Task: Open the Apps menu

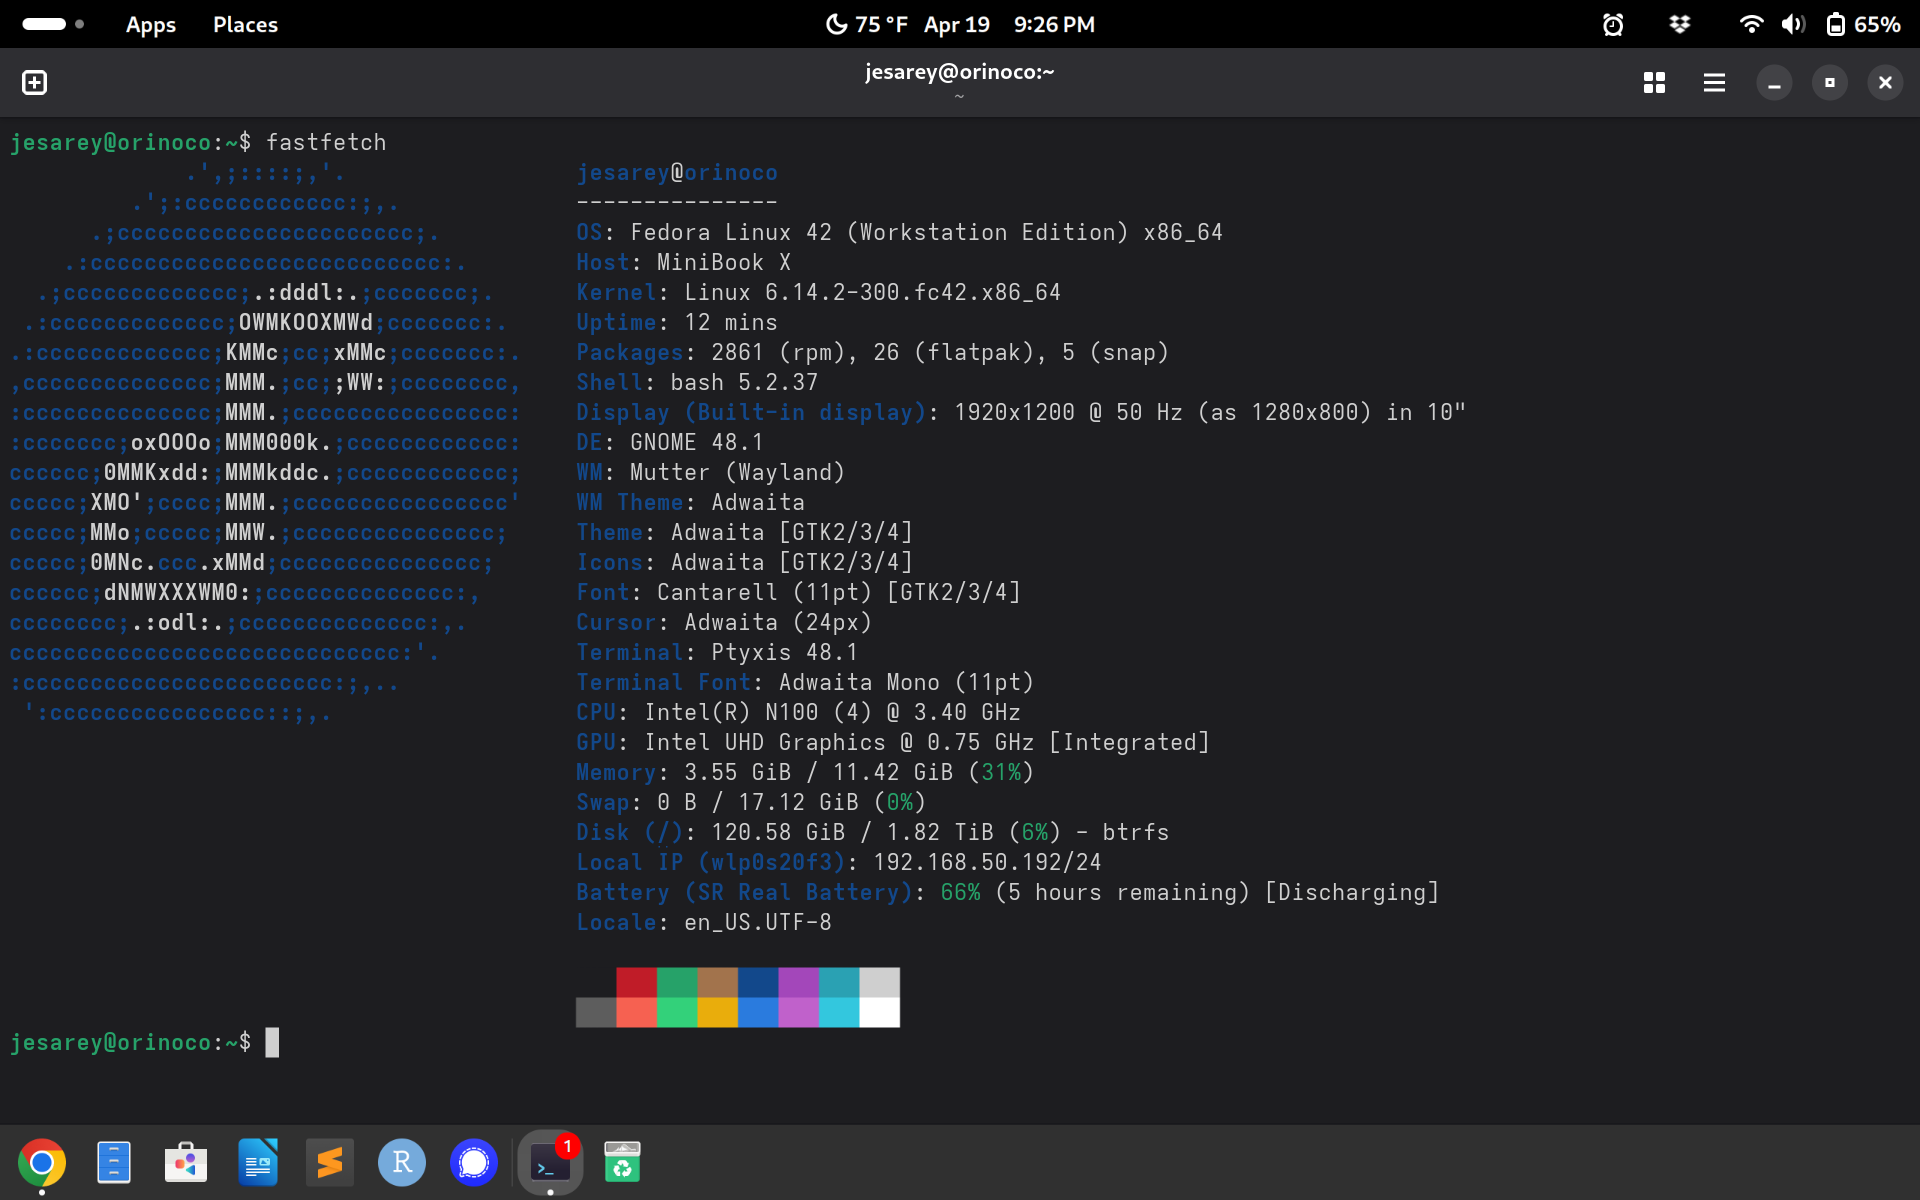Action: [150, 24]
